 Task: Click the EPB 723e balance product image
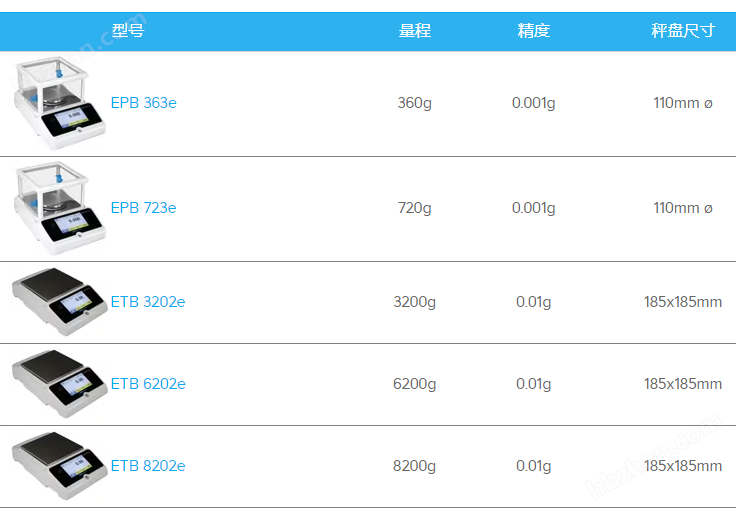[x=60, y=208]
